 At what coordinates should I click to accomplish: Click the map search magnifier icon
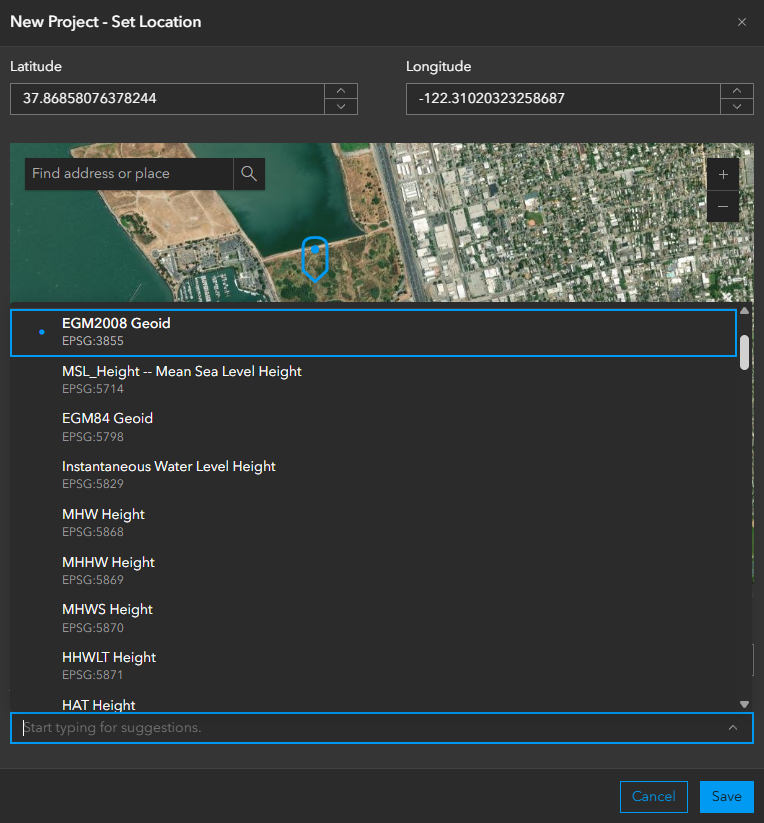point(249,174)
